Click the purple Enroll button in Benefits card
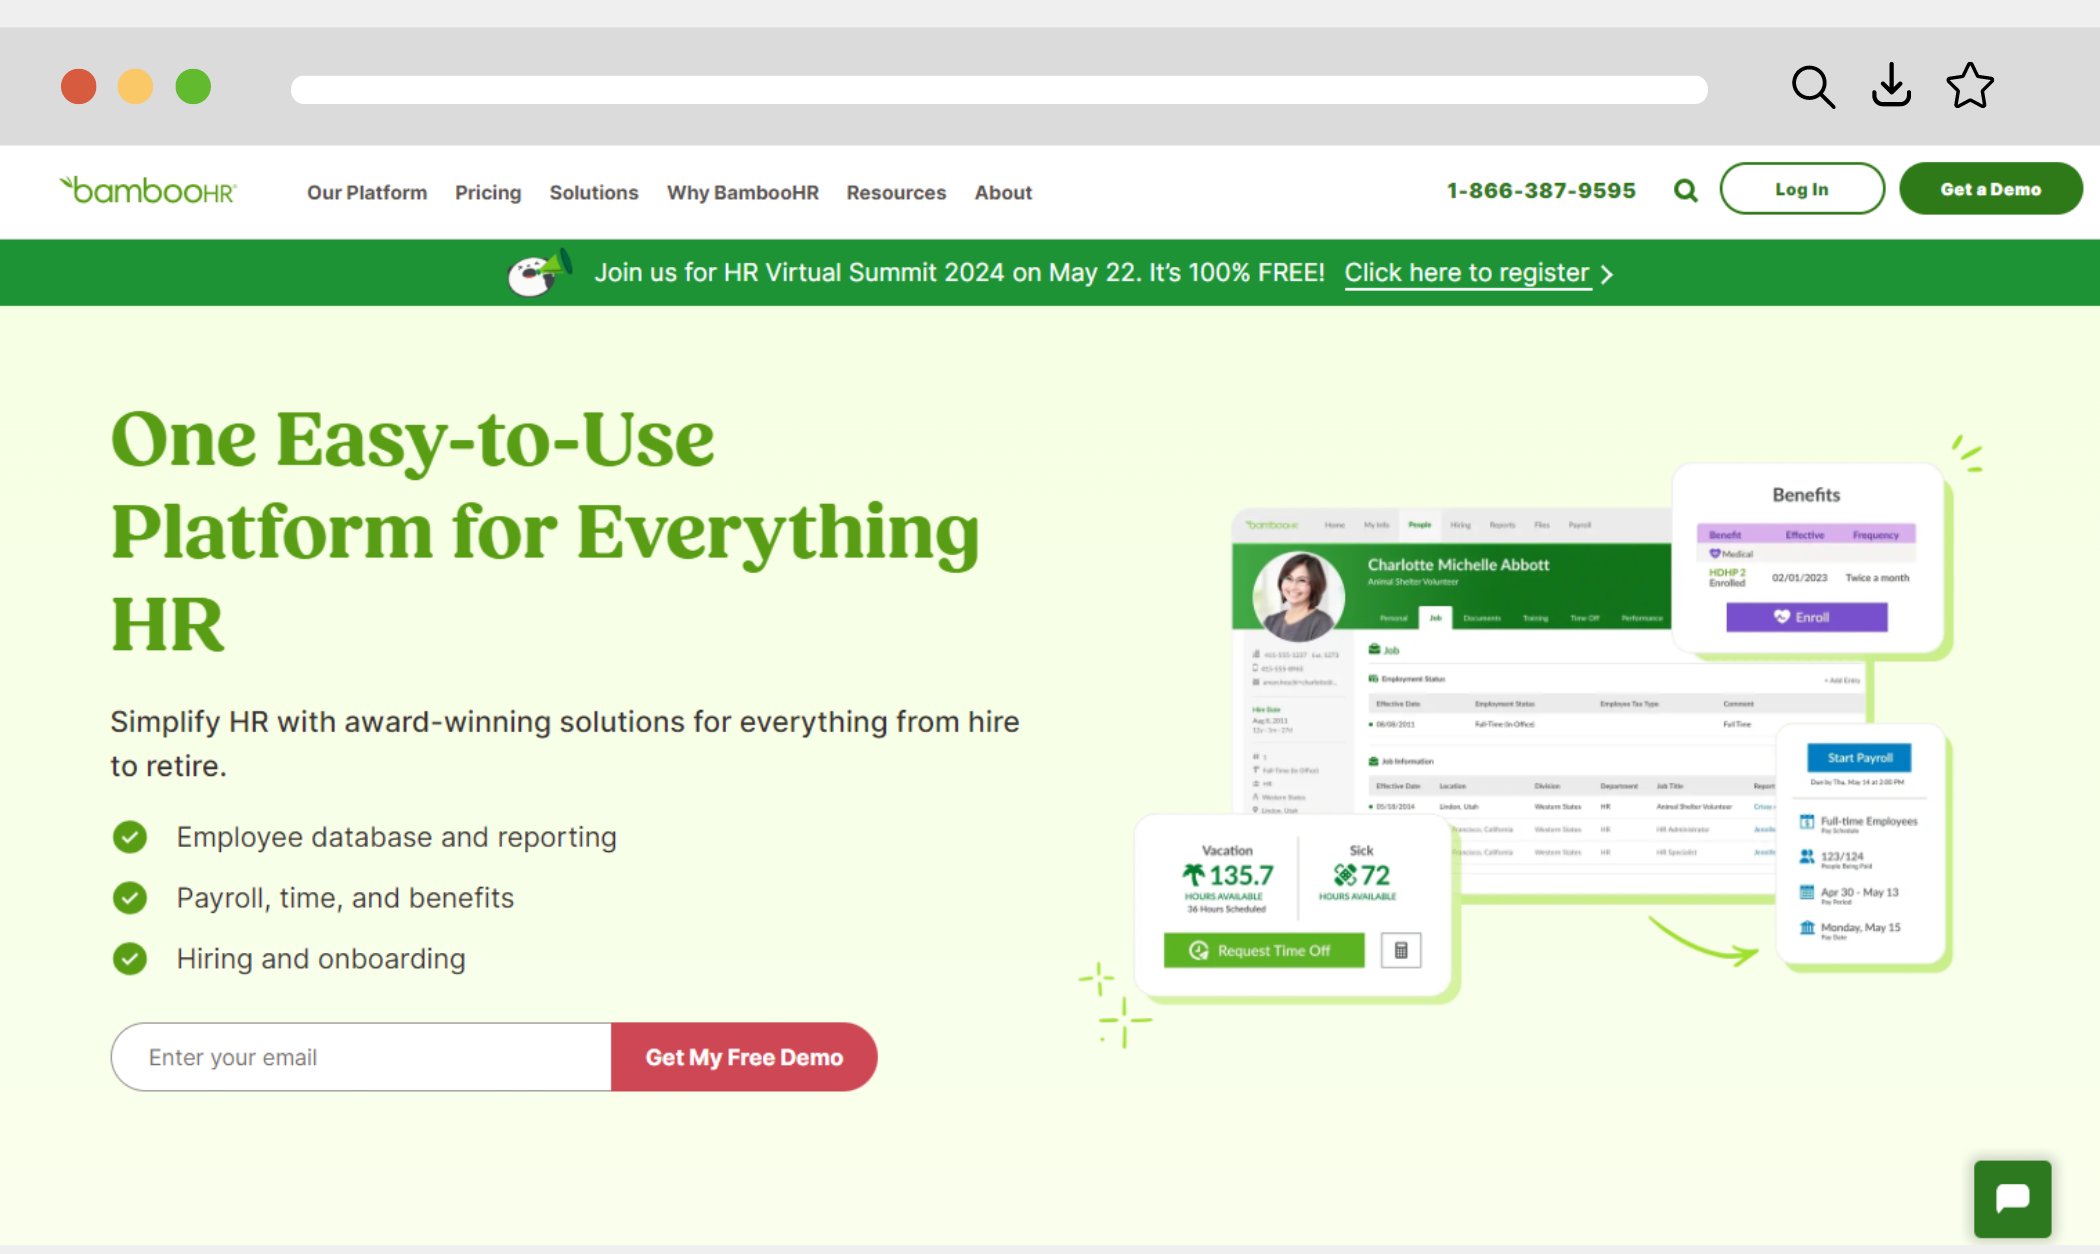This screenshot has height=1254, width=2100. point(1807,617)
